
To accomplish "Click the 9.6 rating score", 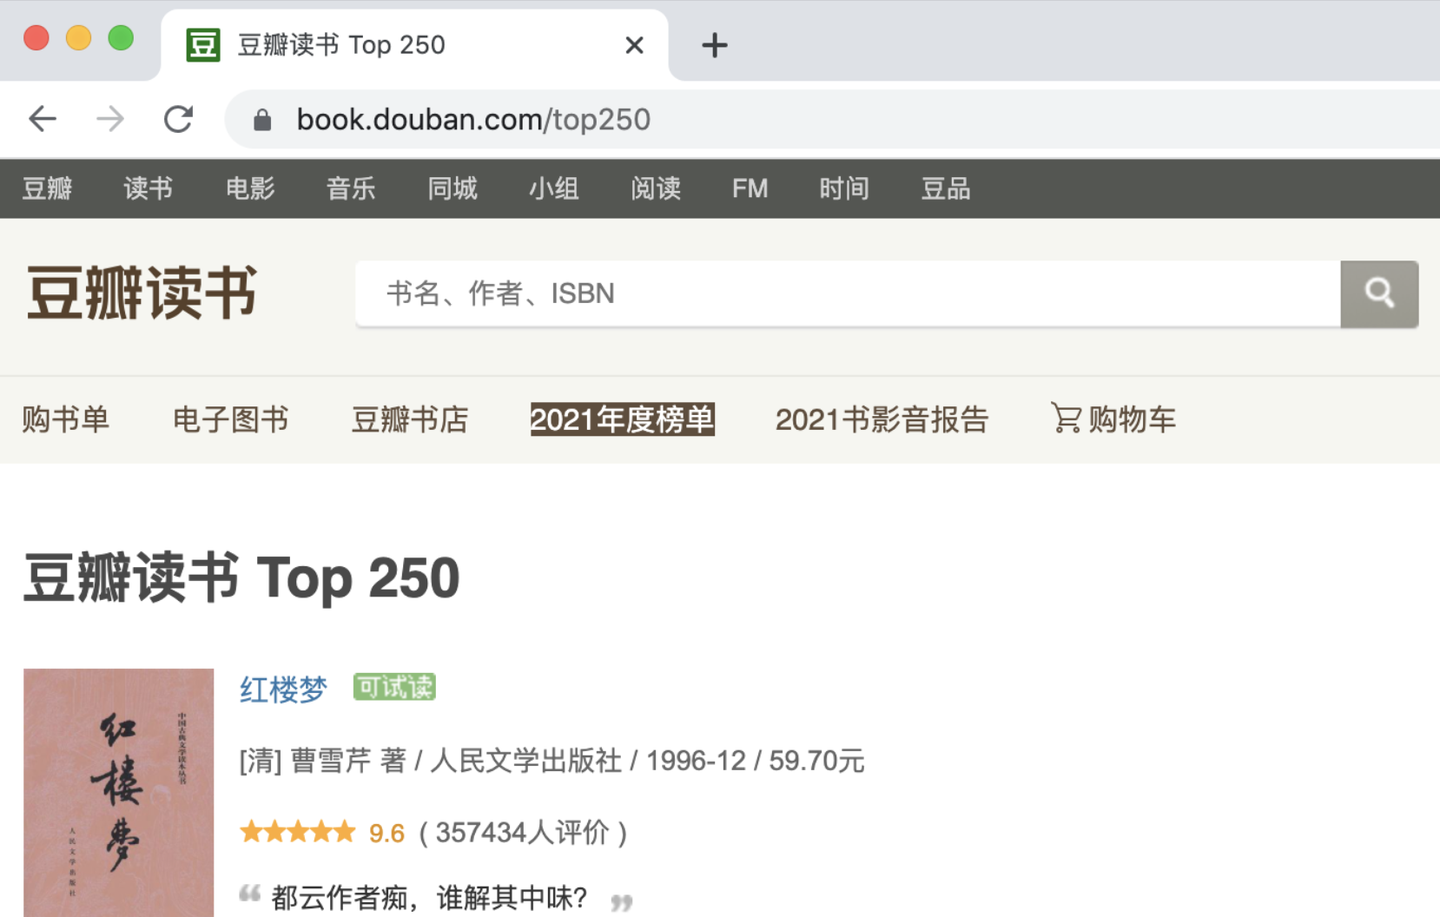I will click(x=386, y=833).
